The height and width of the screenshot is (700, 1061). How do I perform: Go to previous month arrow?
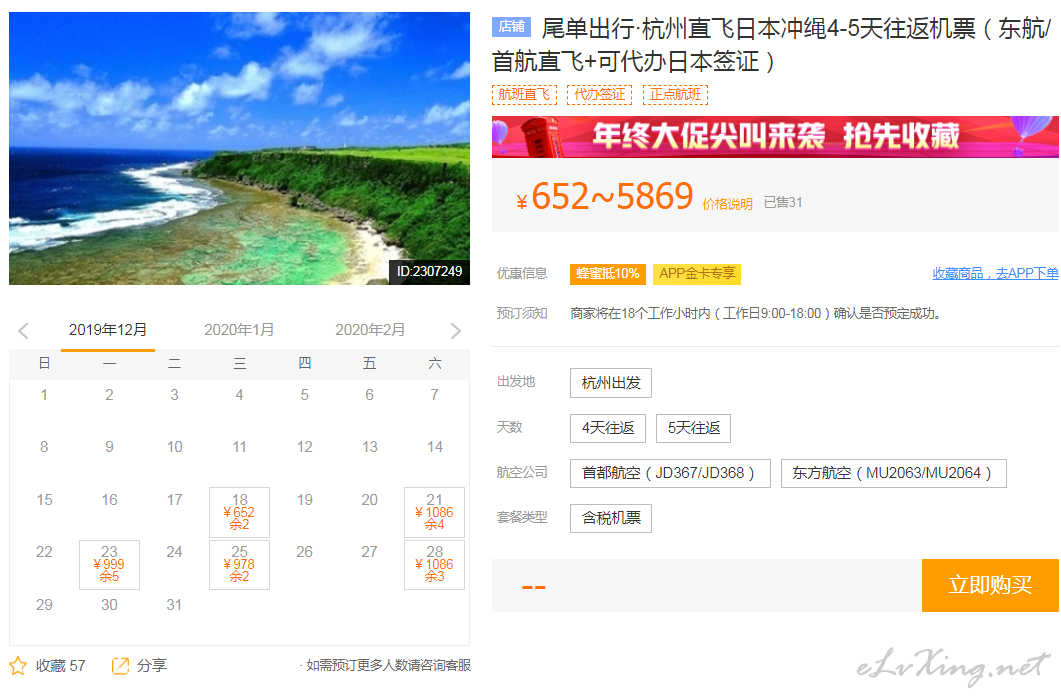pyautogui.click(x=24, y=330)
